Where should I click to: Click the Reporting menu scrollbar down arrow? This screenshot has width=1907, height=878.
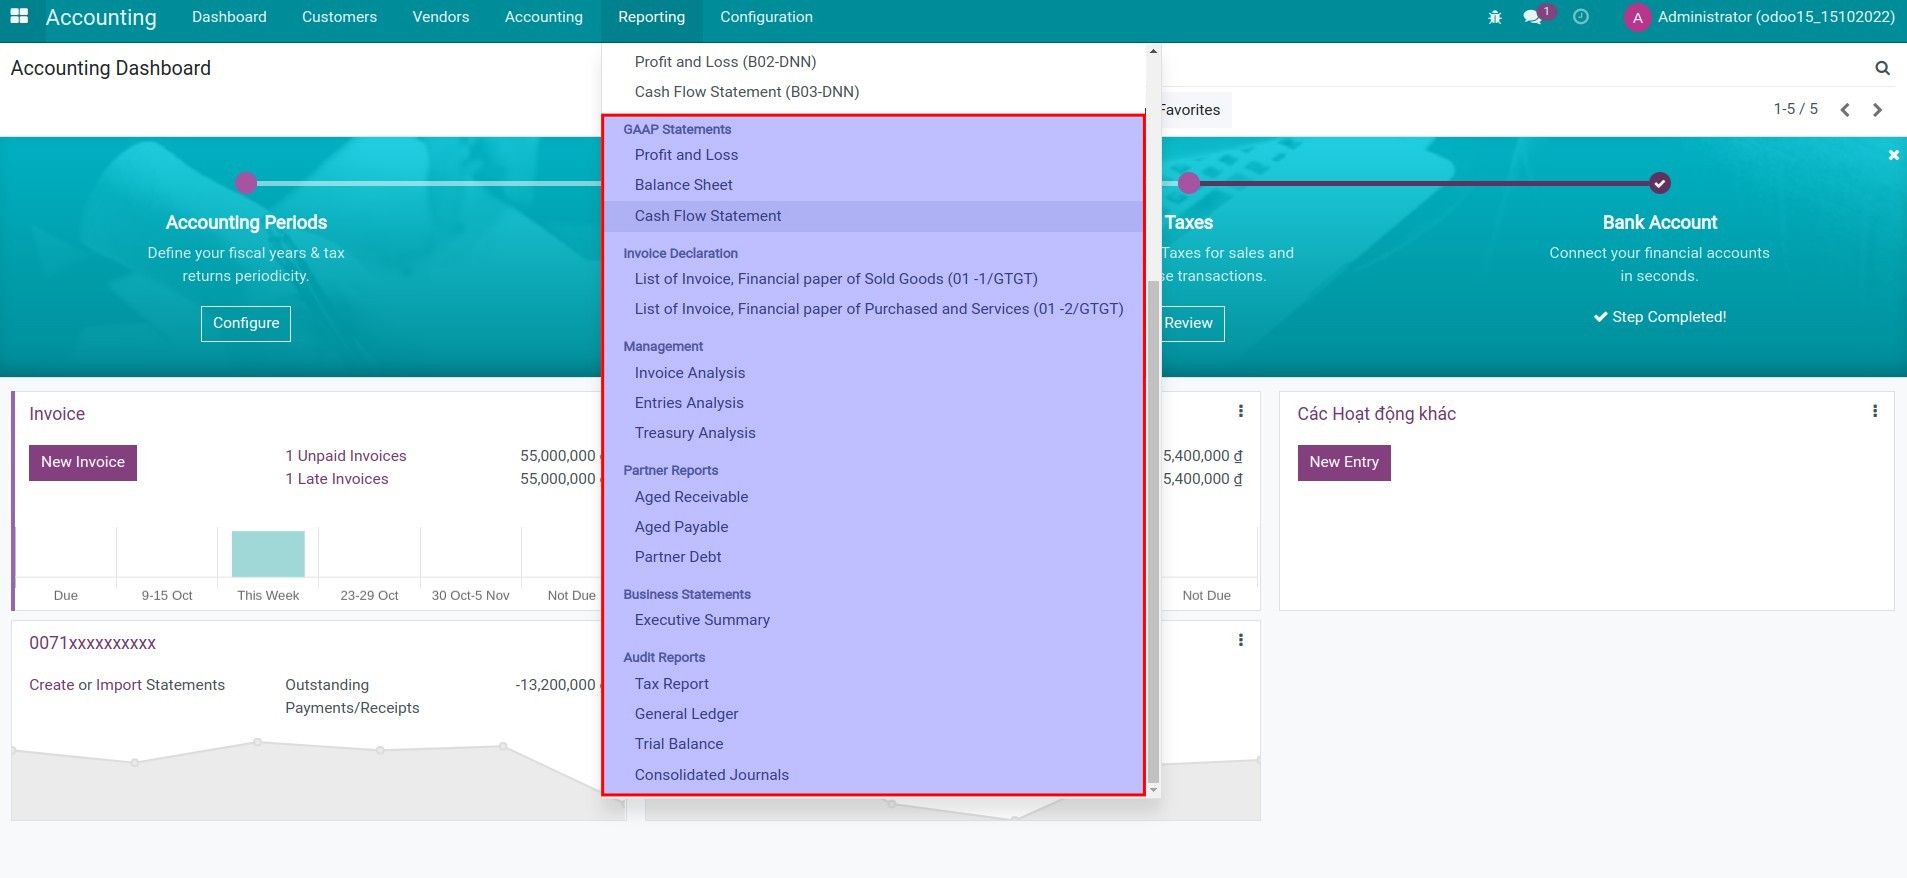pyautogui.click(x=1153, y=790)
